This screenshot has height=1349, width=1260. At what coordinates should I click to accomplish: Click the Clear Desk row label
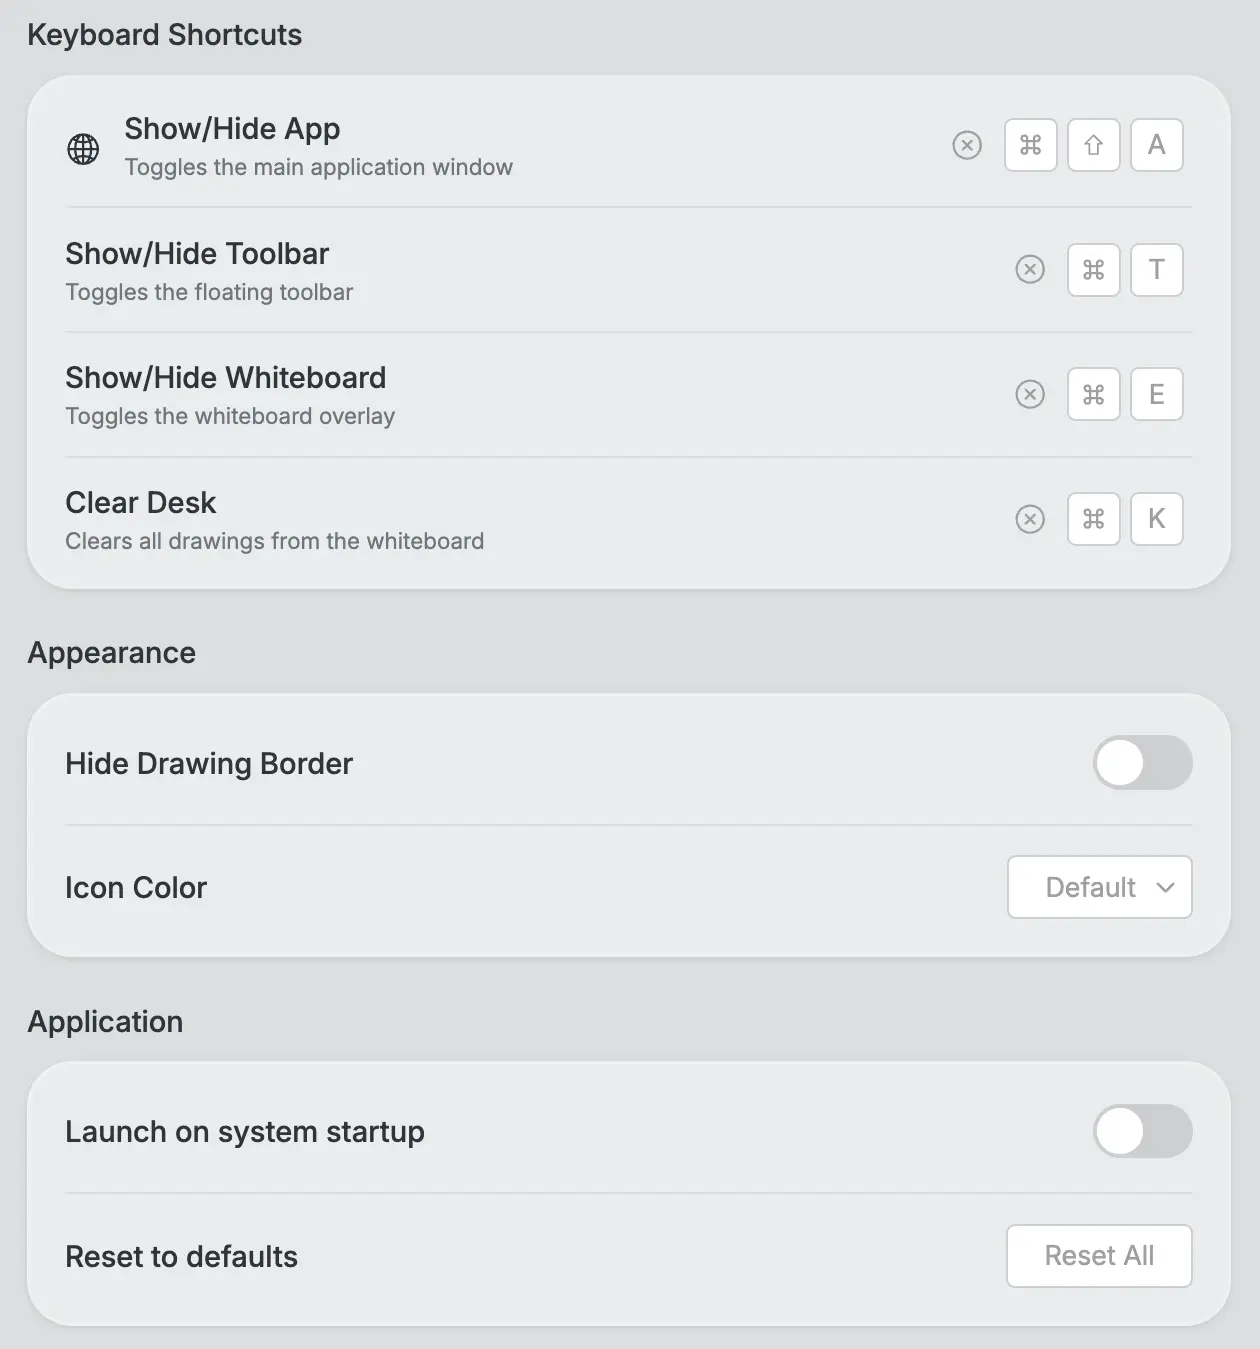(140, 502)
